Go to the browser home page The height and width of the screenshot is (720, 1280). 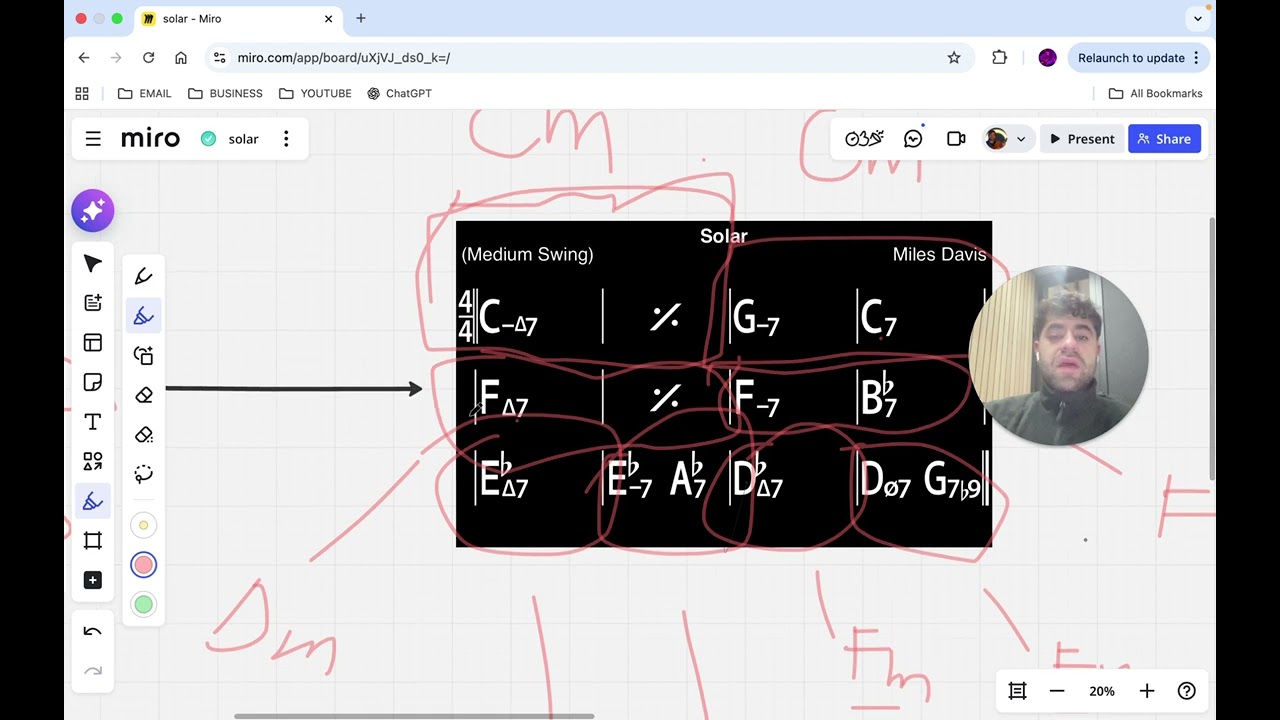pyautogui.click(x=181, y=58)
